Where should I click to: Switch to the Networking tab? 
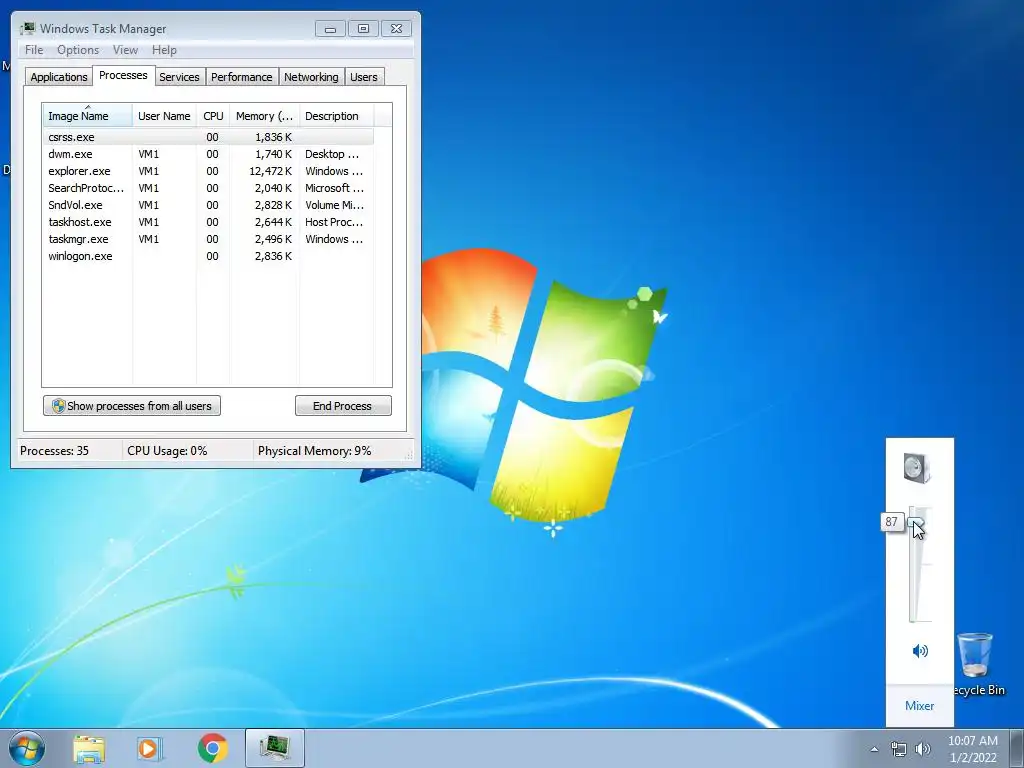(311, 76)
